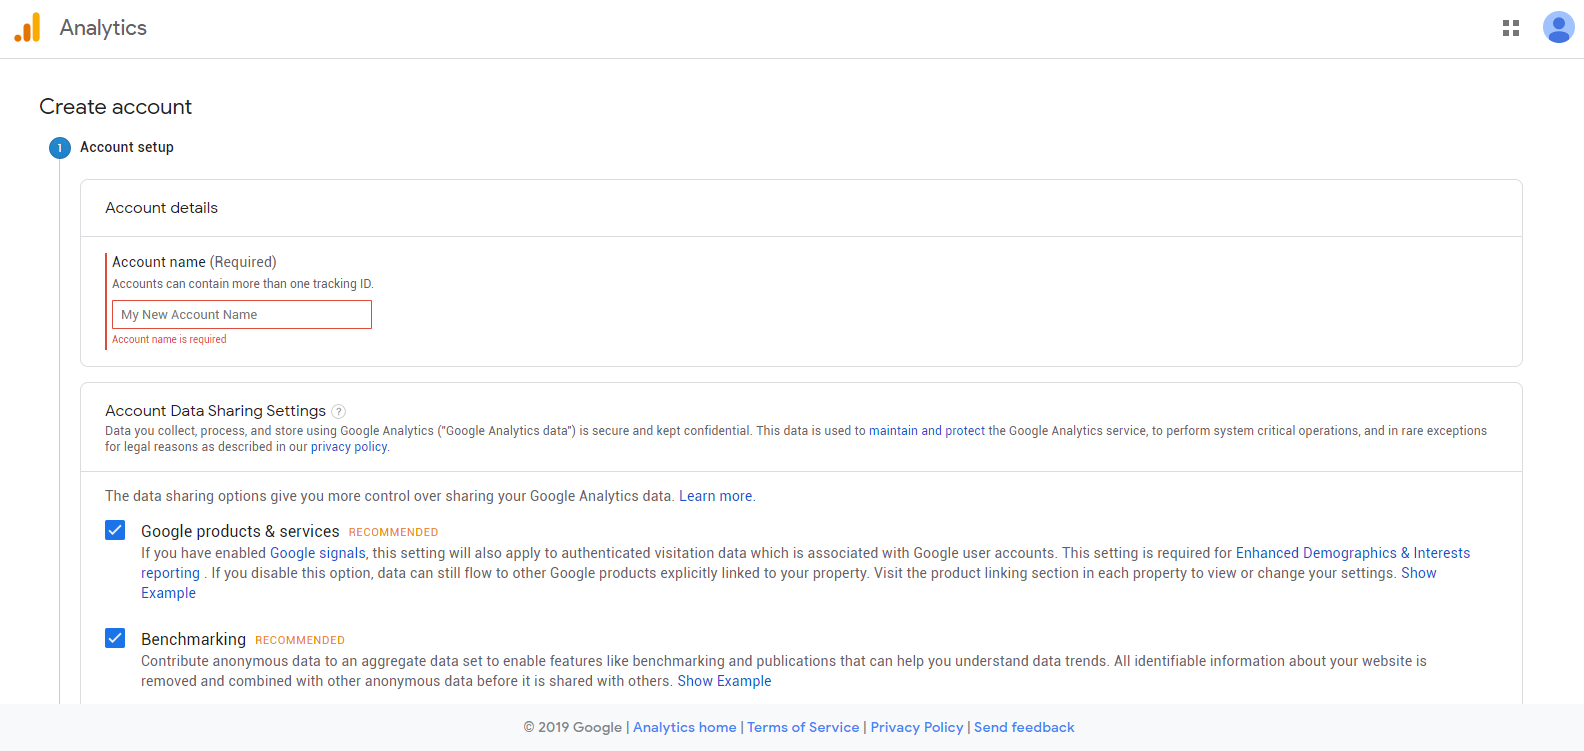Uncheck the Benchmarking checkbox

115,638
